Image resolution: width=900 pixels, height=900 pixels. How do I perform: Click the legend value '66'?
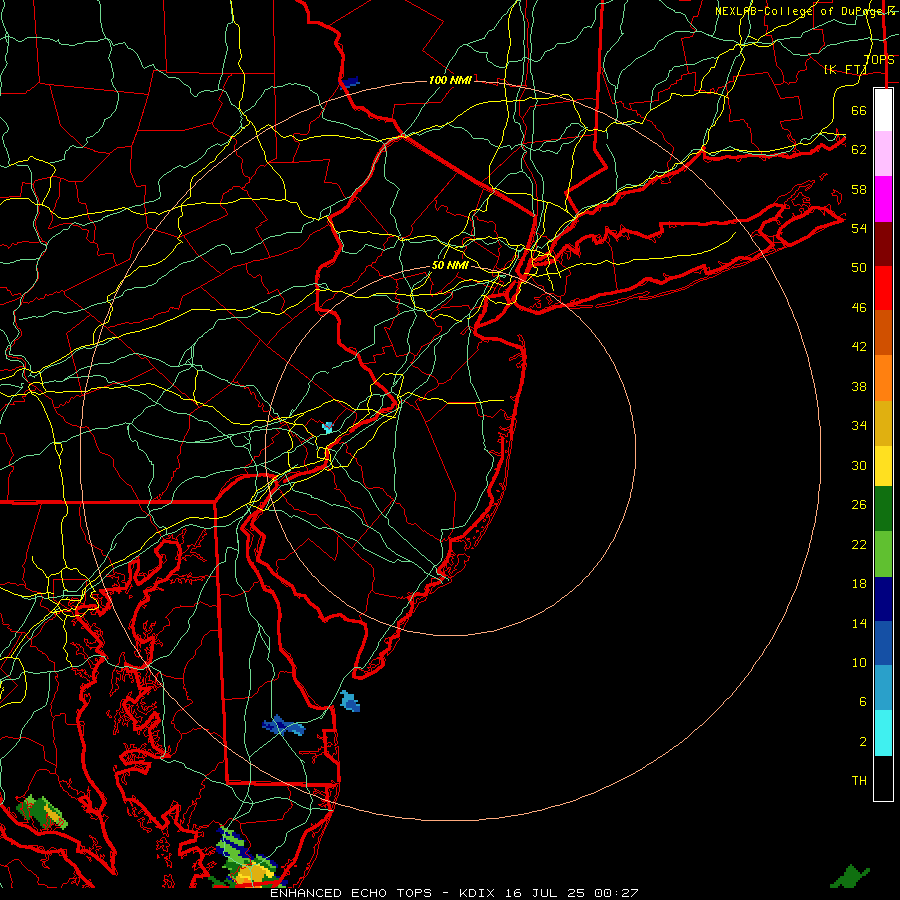[x=859, y=110]
